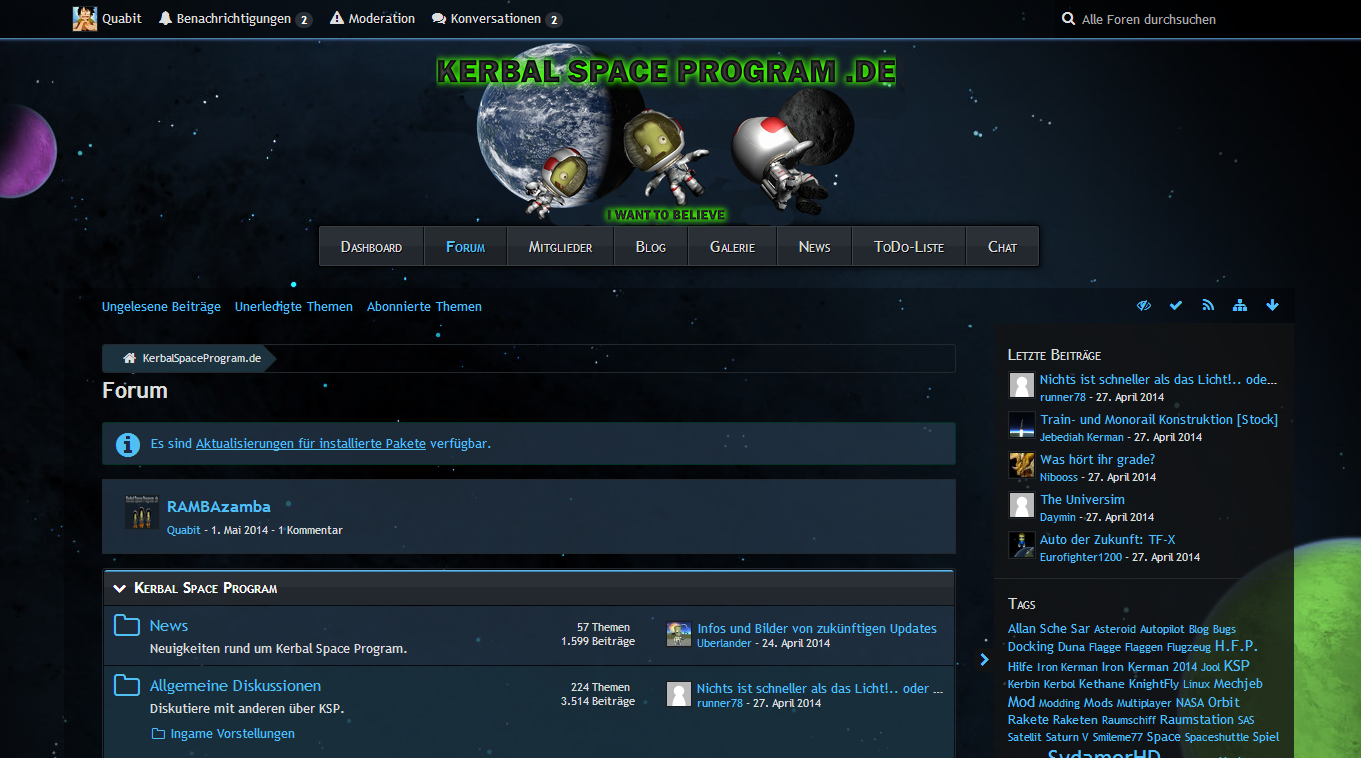The height and width of the screenshot is (758, 1361).
Task: Click the News forum folder icon
Action: (x=127, y=626)
